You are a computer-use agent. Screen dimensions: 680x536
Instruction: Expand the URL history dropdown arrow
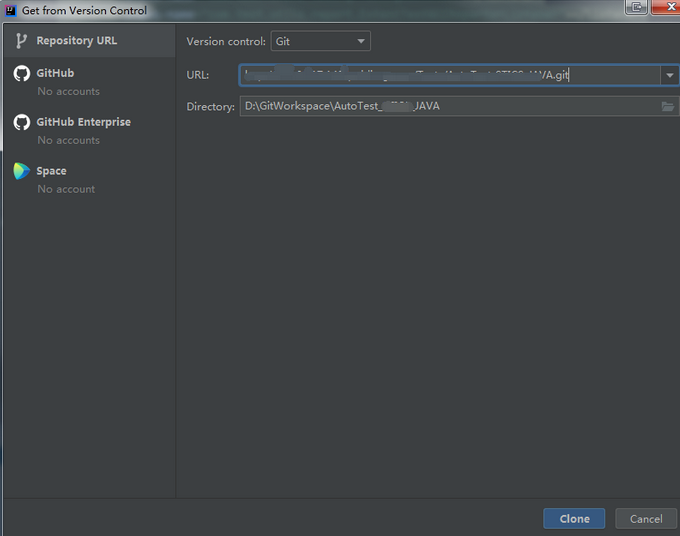669,75
